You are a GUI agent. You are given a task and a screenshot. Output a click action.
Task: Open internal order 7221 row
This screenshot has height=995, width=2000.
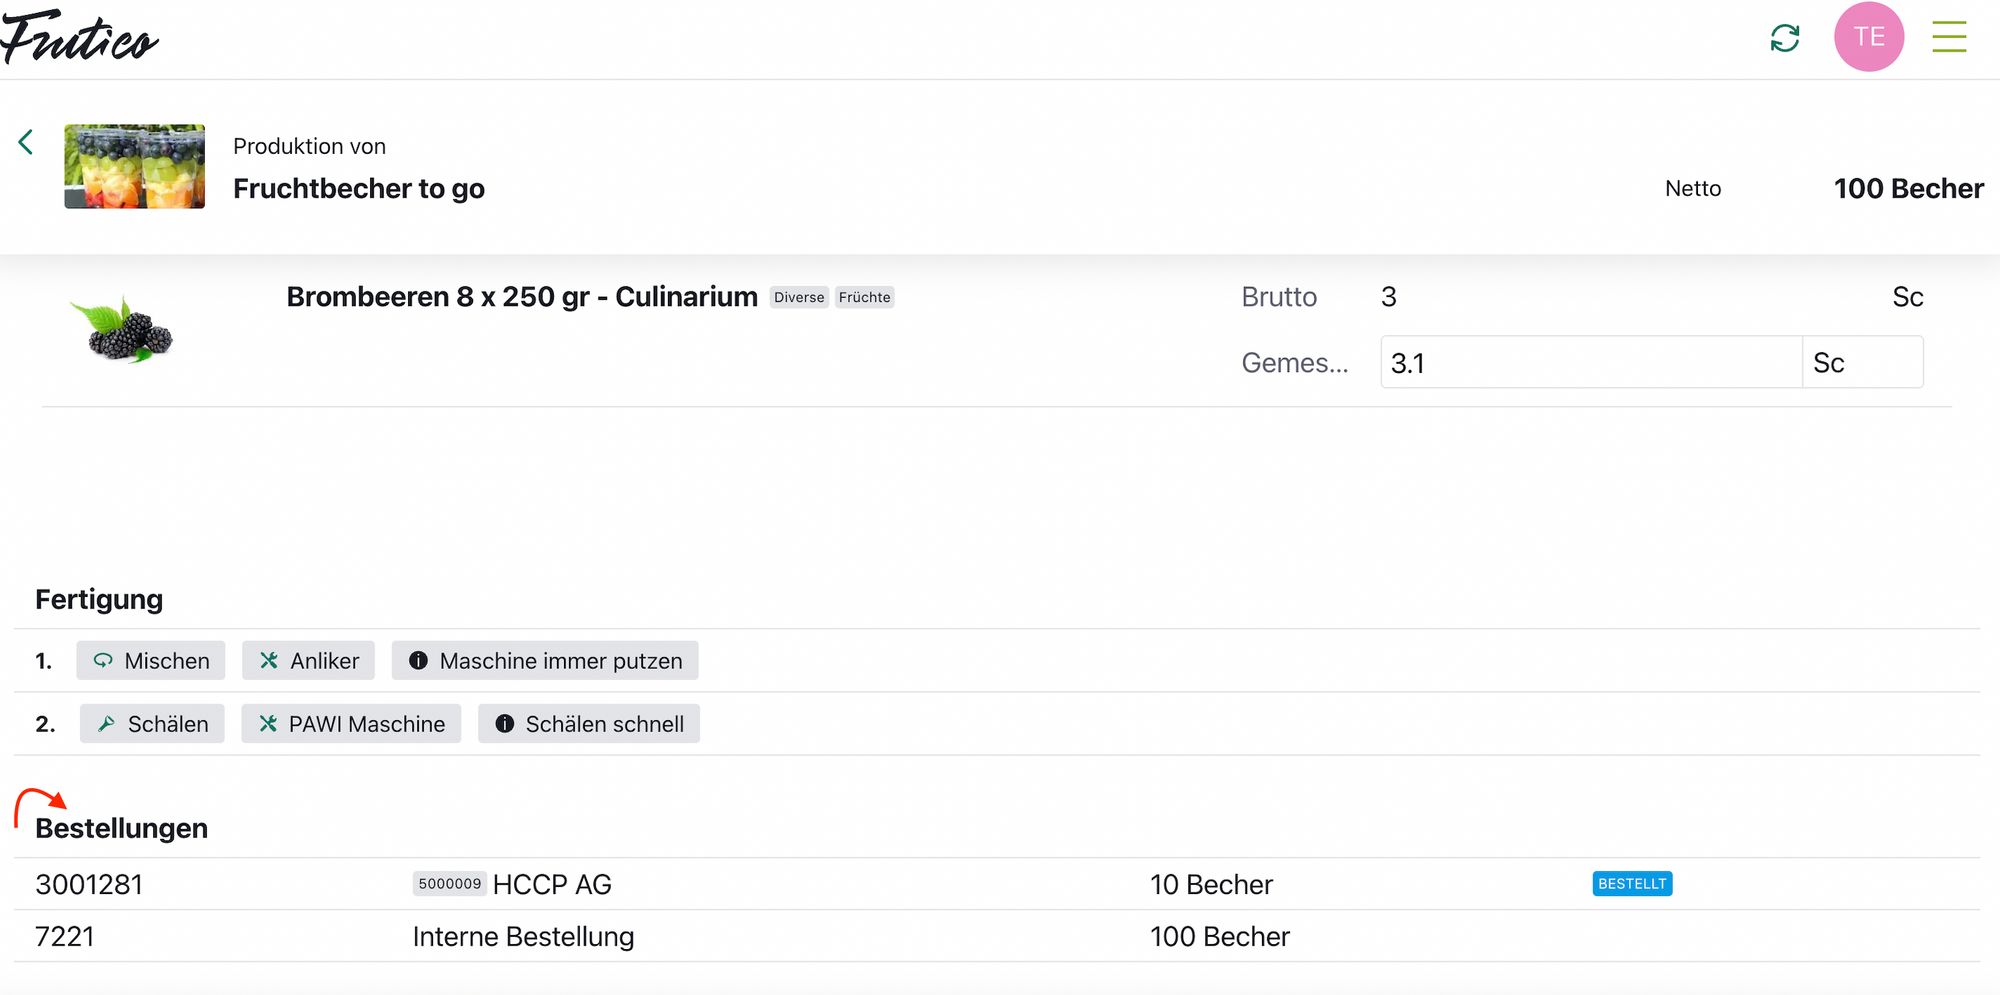(x=65, y=937)
